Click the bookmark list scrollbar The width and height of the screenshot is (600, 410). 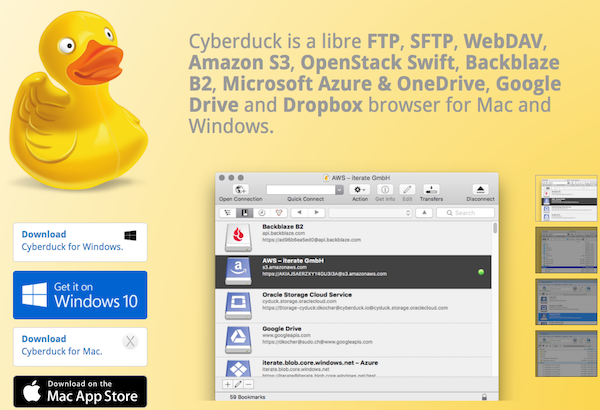point(495,228)
